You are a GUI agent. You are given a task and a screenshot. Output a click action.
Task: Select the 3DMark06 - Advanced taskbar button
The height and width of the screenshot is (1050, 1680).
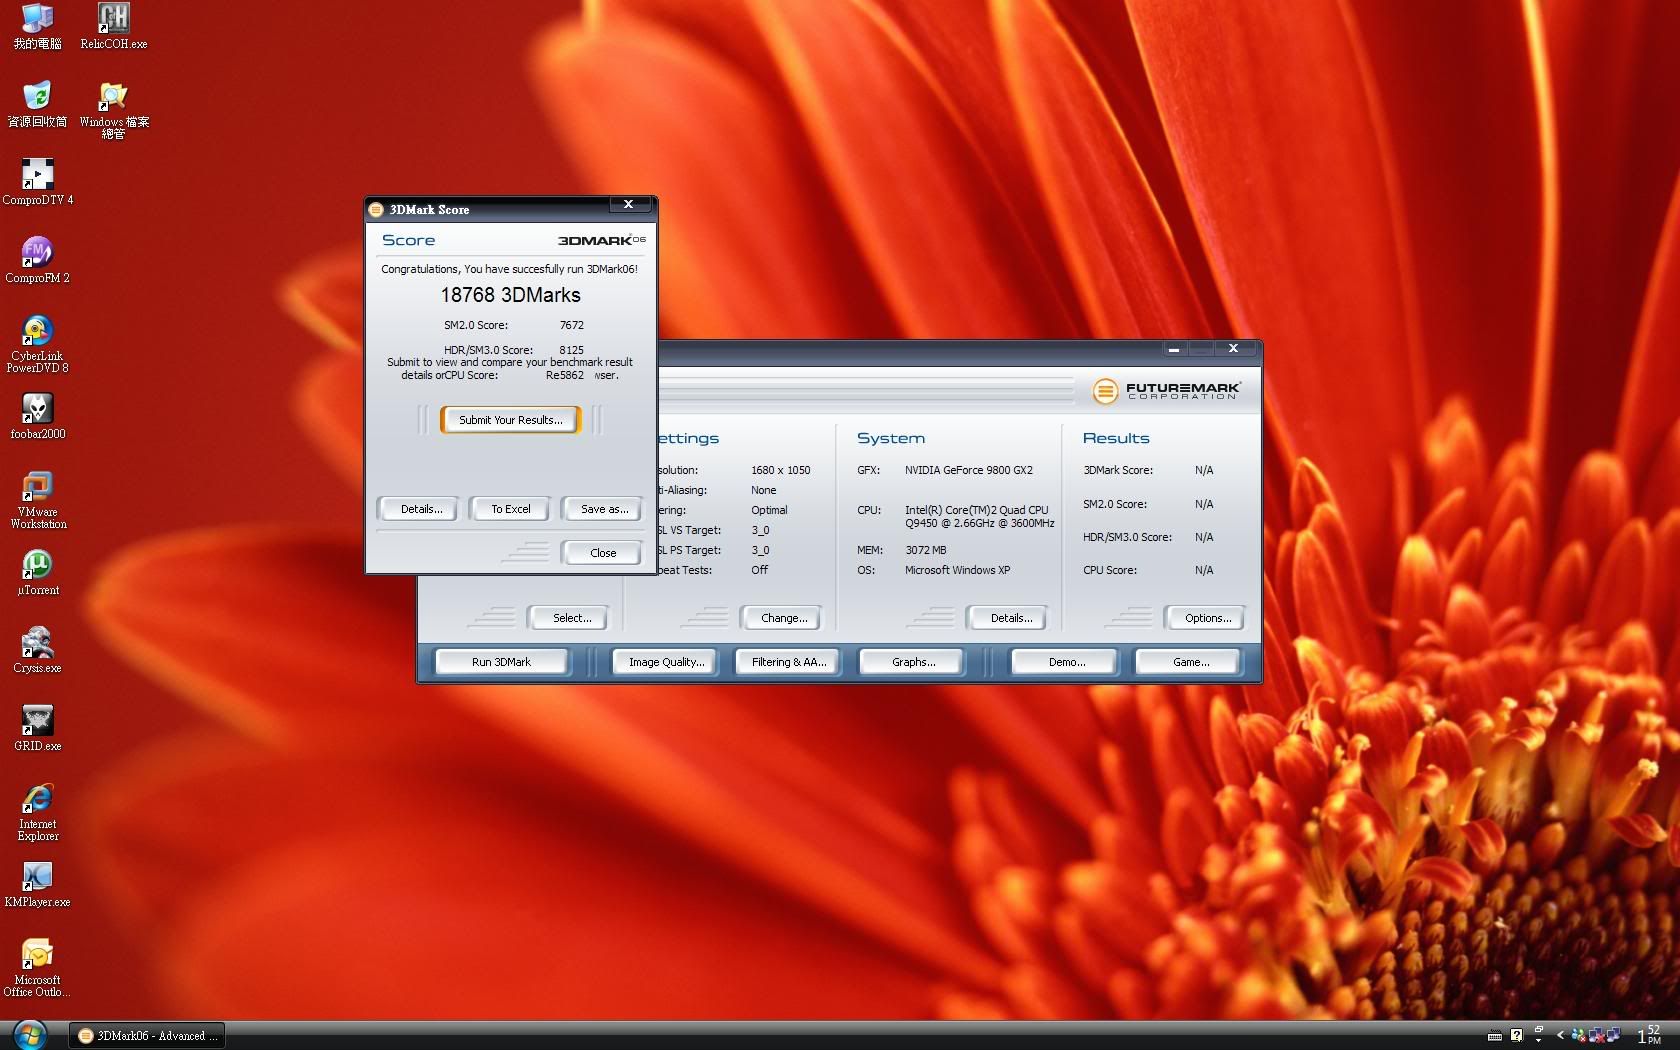[147, 1035]
